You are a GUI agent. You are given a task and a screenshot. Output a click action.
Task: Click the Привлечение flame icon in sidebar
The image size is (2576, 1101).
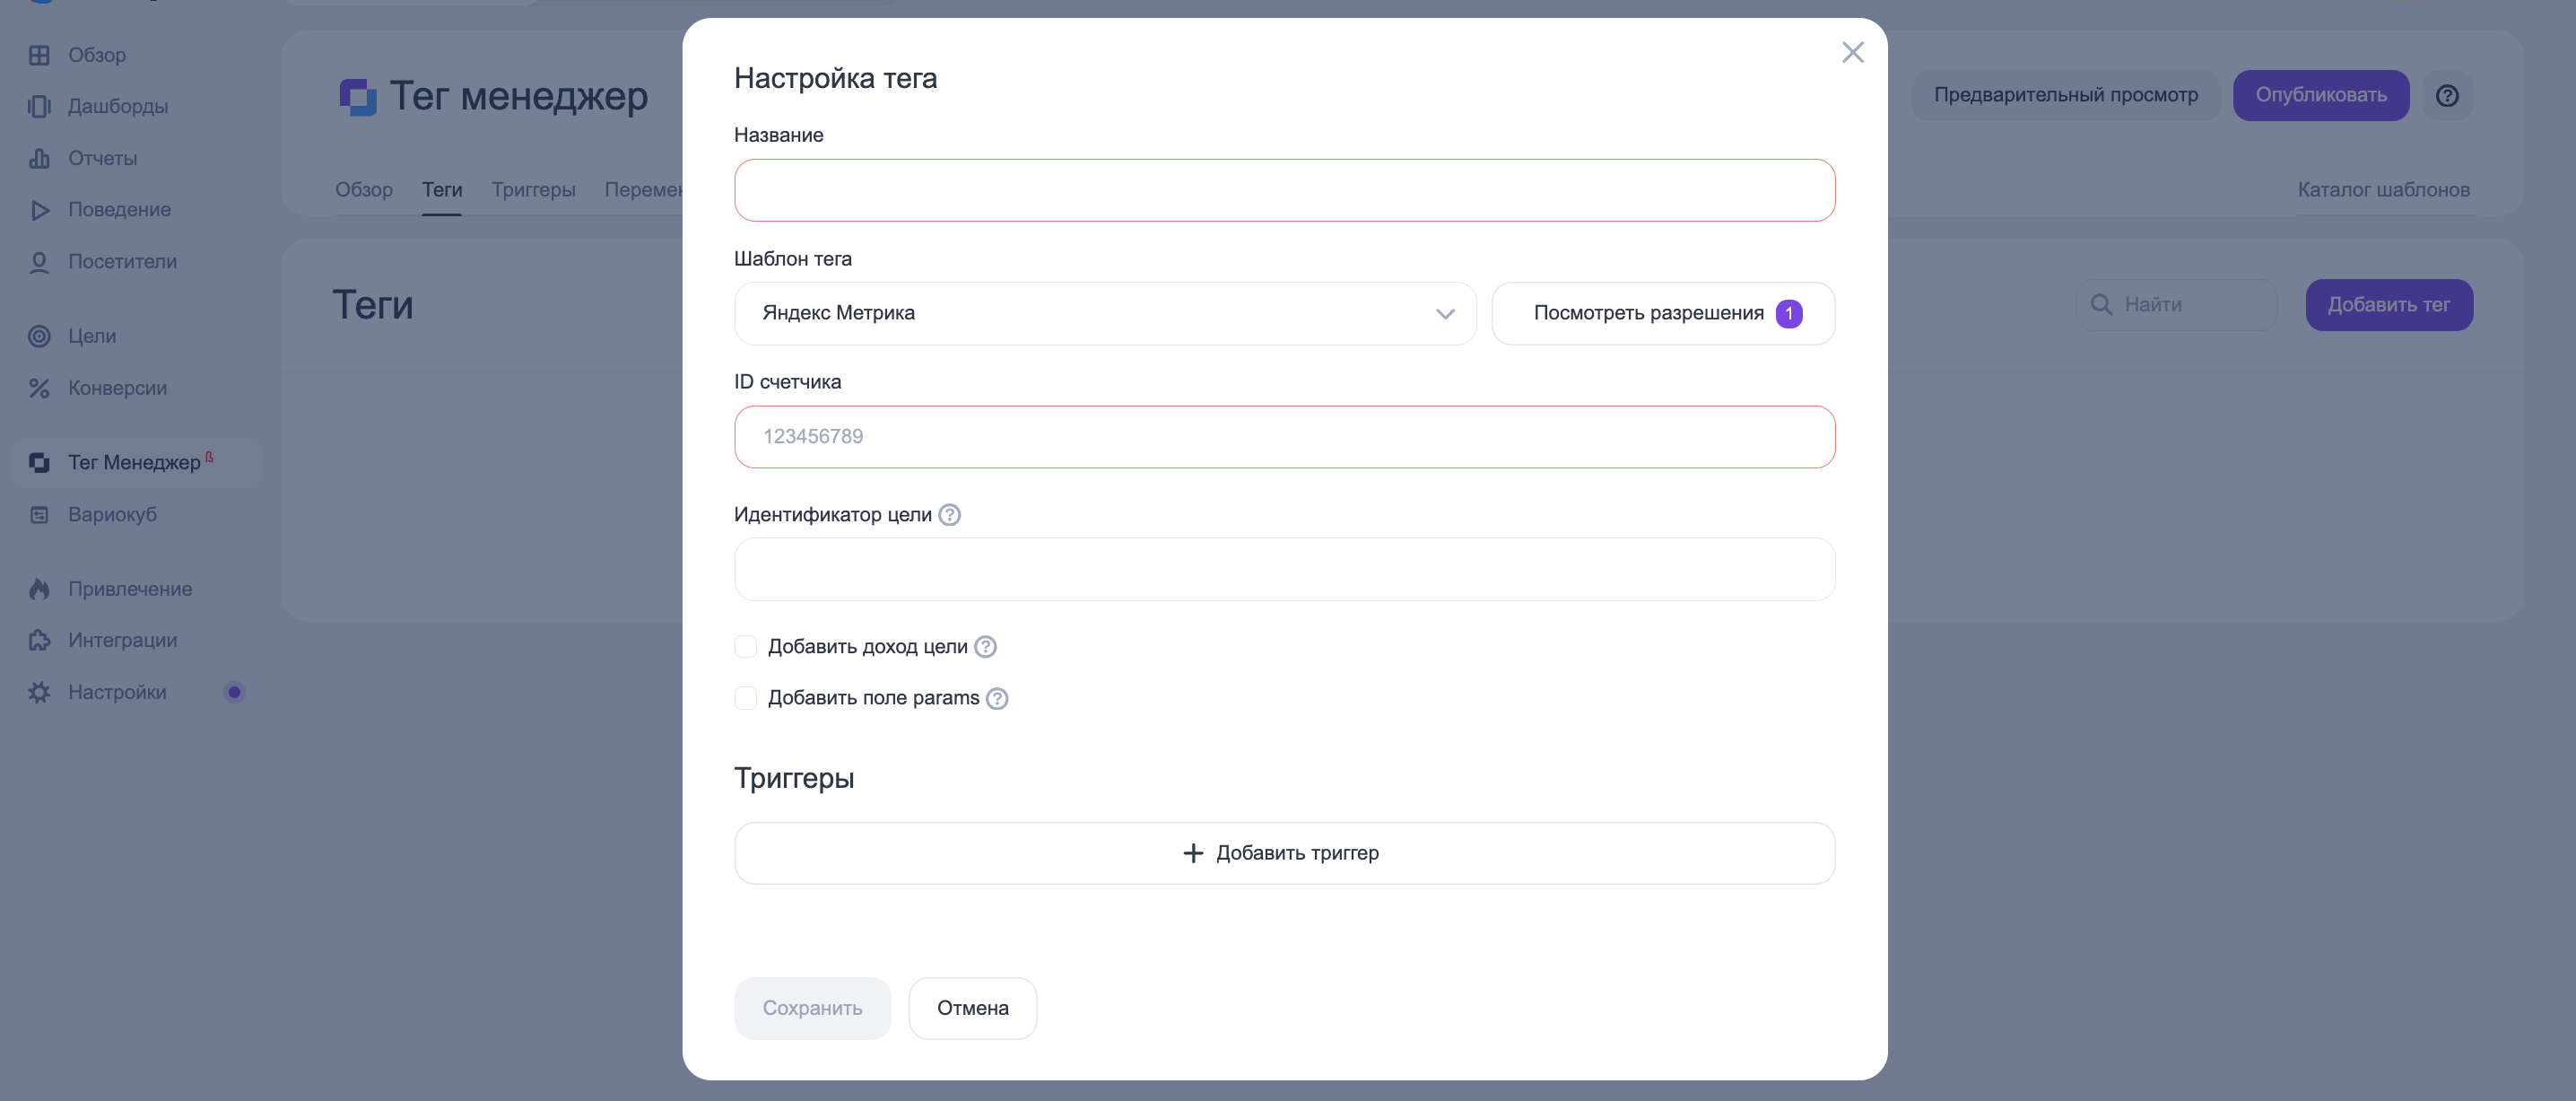[39, 589]
